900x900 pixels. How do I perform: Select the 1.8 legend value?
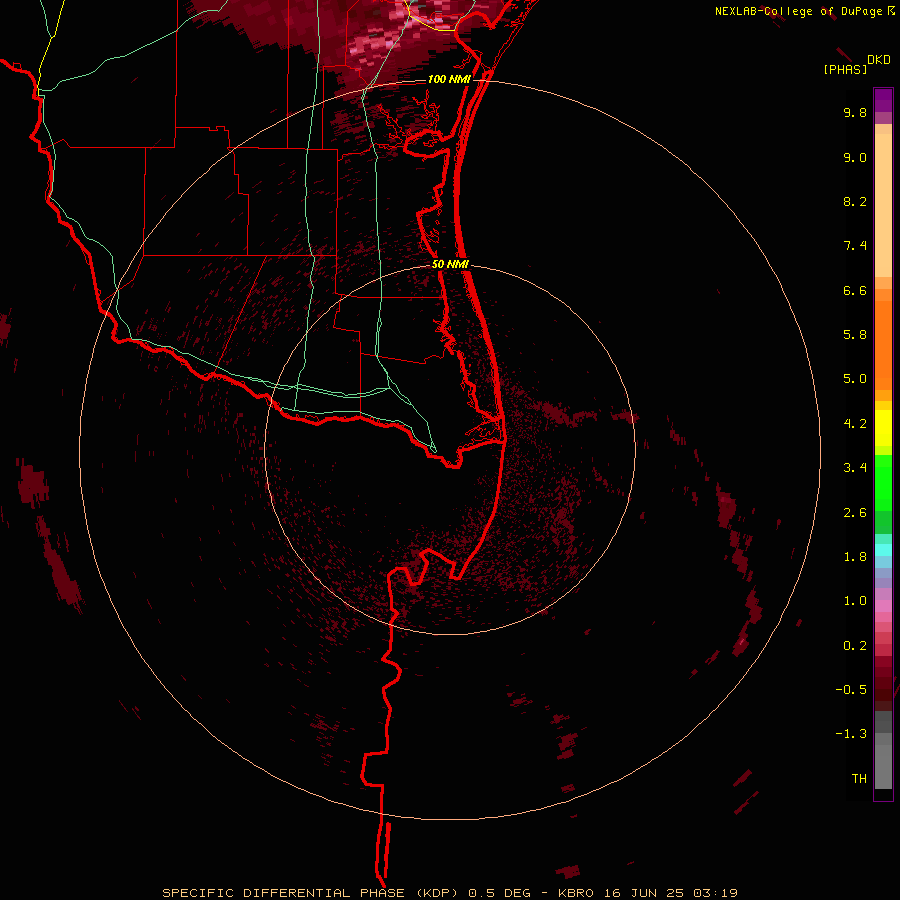(855, 557)
